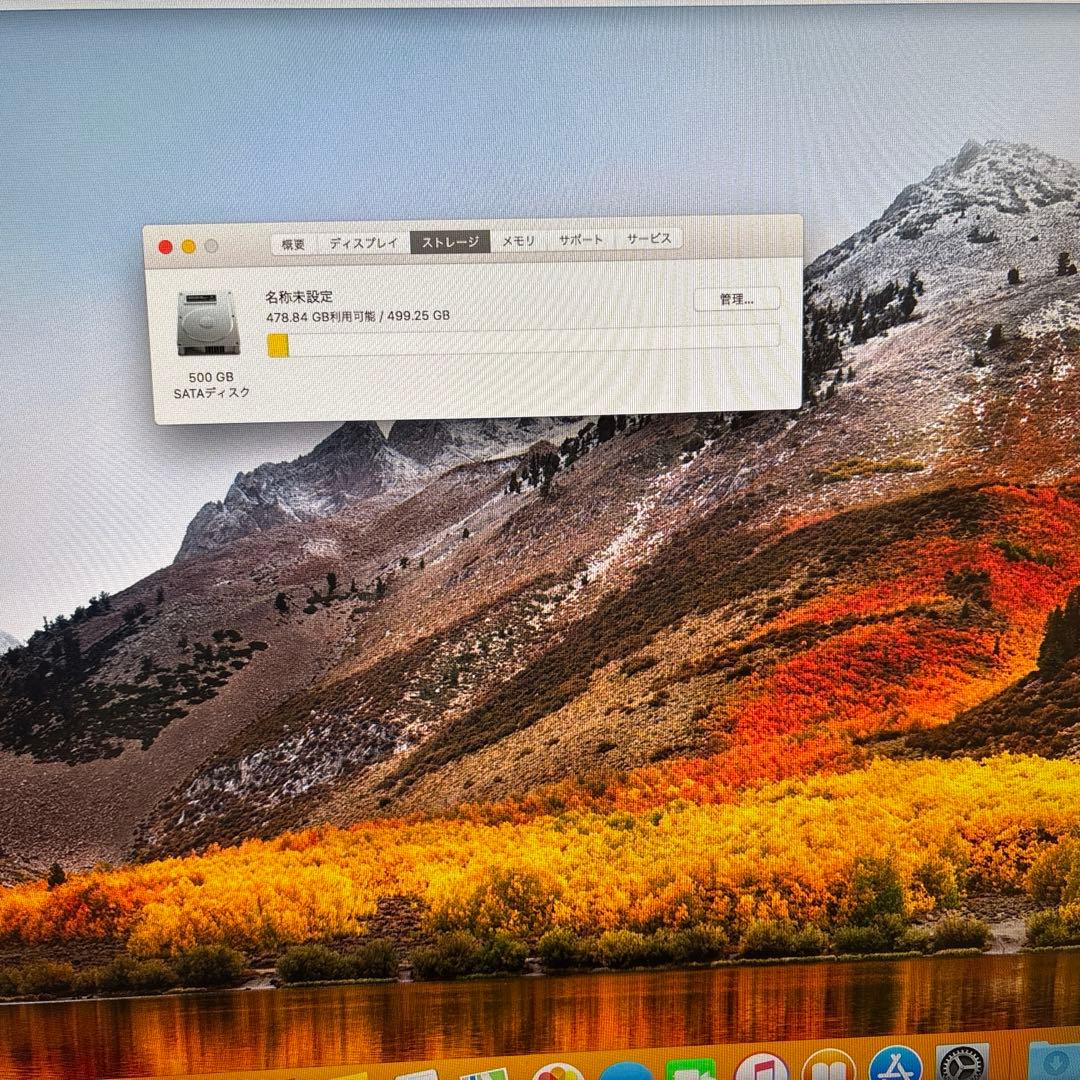Open the サービス service tab
The image size is (1080, 1080).
[648, 239]
